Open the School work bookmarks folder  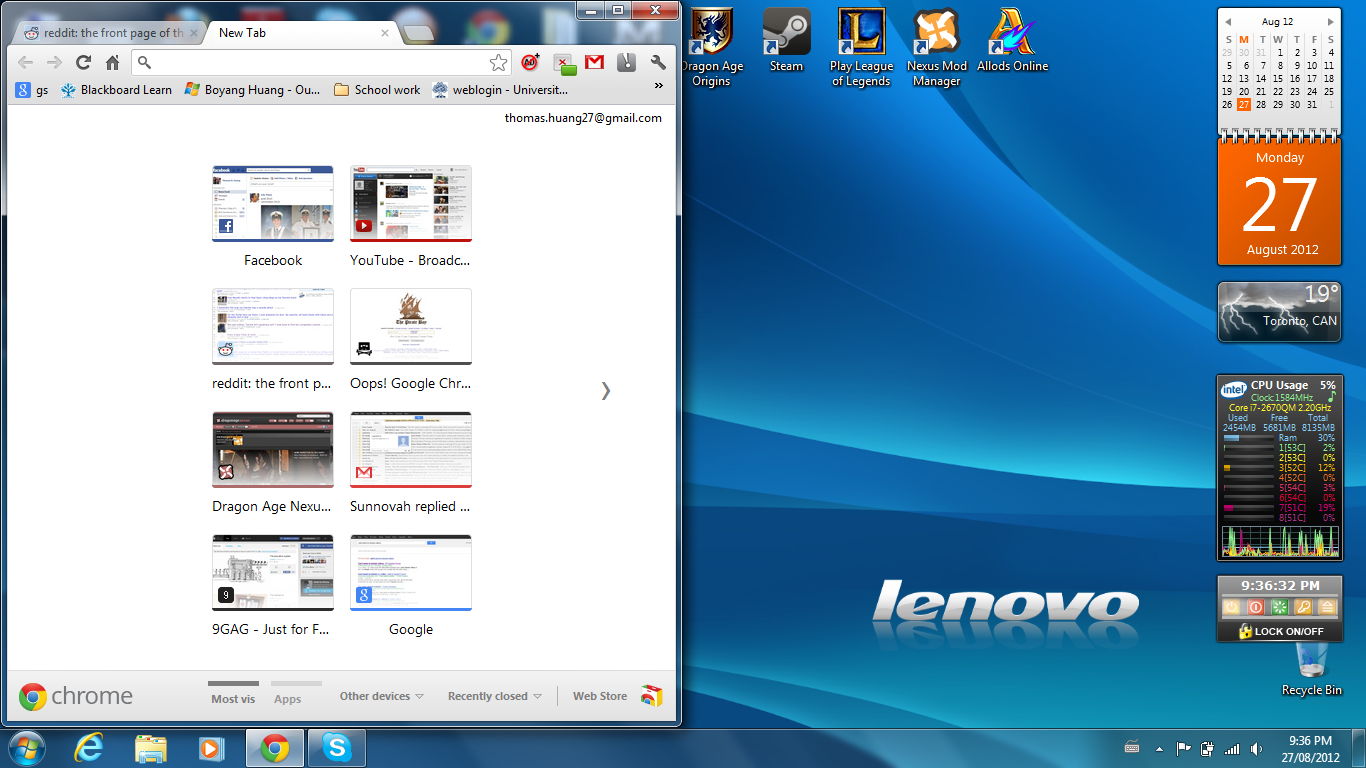pos(377,90)
